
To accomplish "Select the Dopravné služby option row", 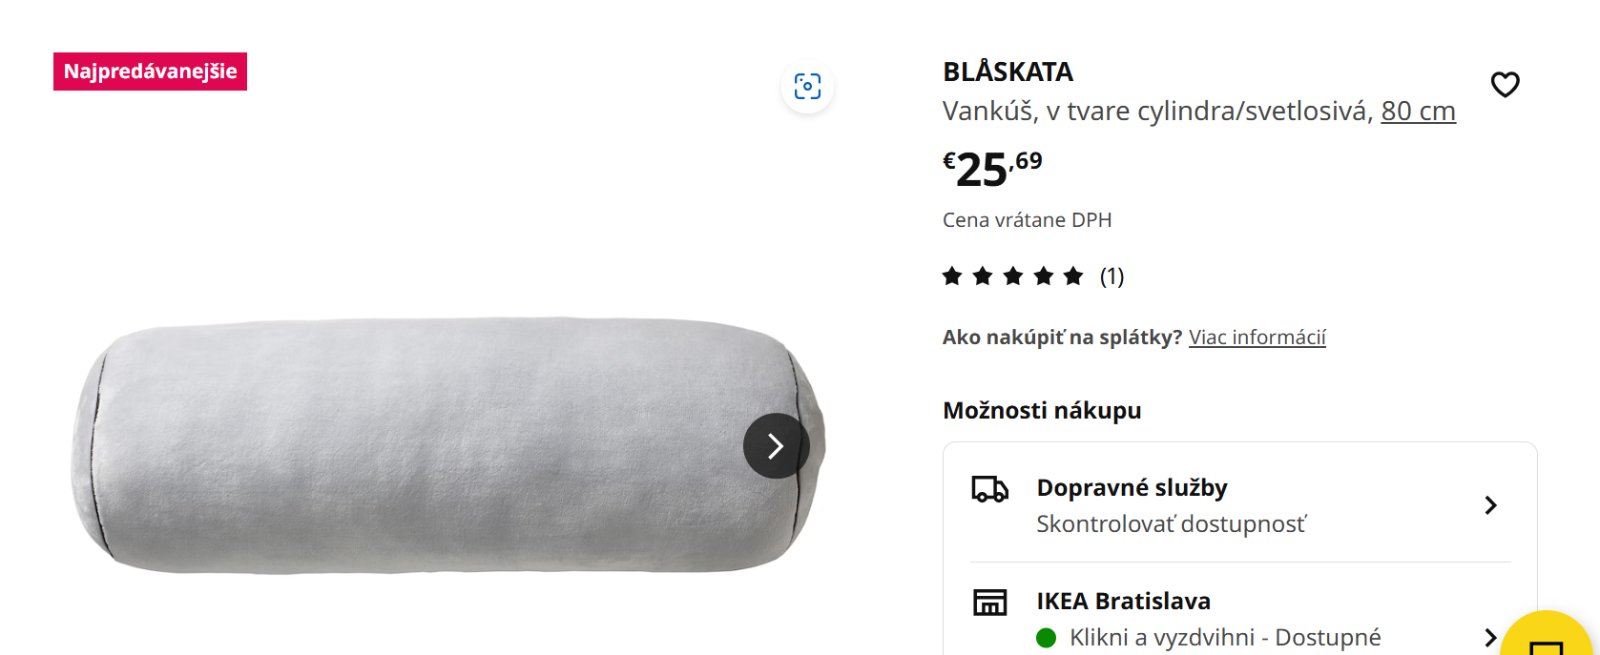I will [x=1240, y=505].
